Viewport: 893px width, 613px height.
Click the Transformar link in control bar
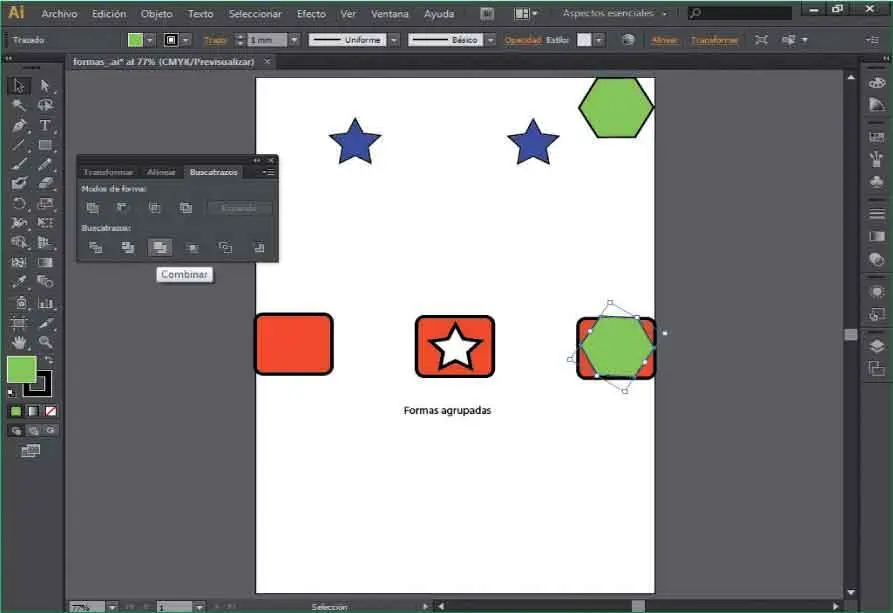pyautogui.click(x=714, y=40)
